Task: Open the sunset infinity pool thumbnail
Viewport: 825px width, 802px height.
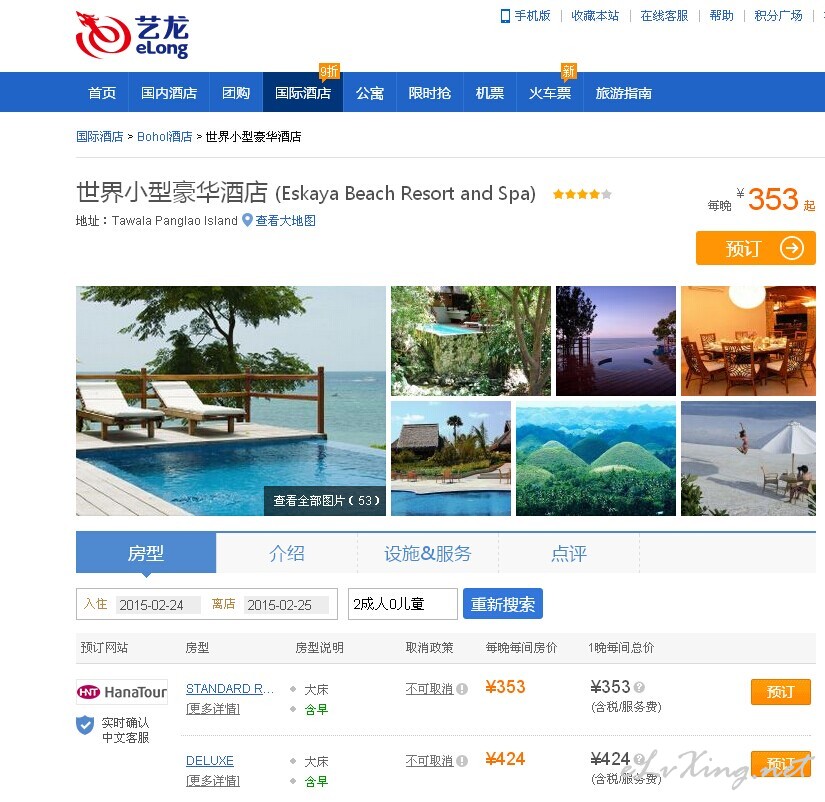Action: pyautogui.click(x=616, y=341)
